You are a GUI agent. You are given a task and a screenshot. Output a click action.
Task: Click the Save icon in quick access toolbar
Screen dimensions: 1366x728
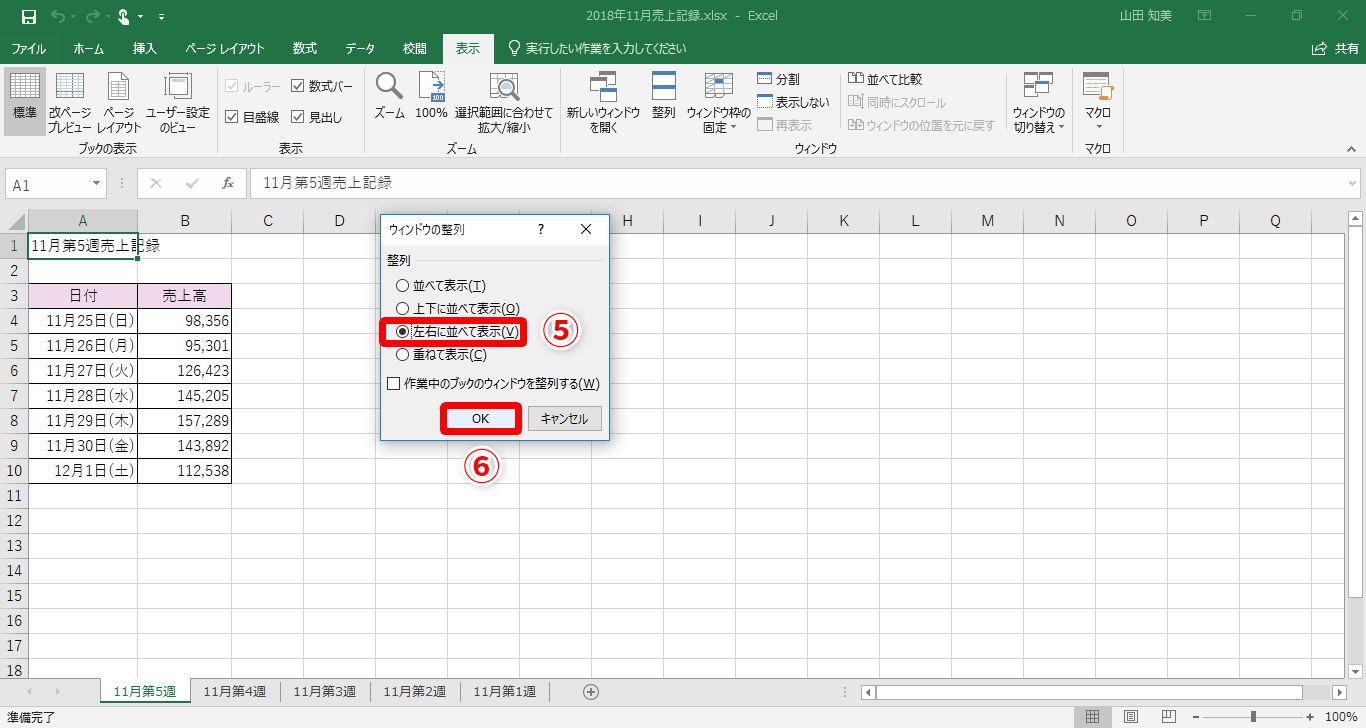(x=28, y=16)
